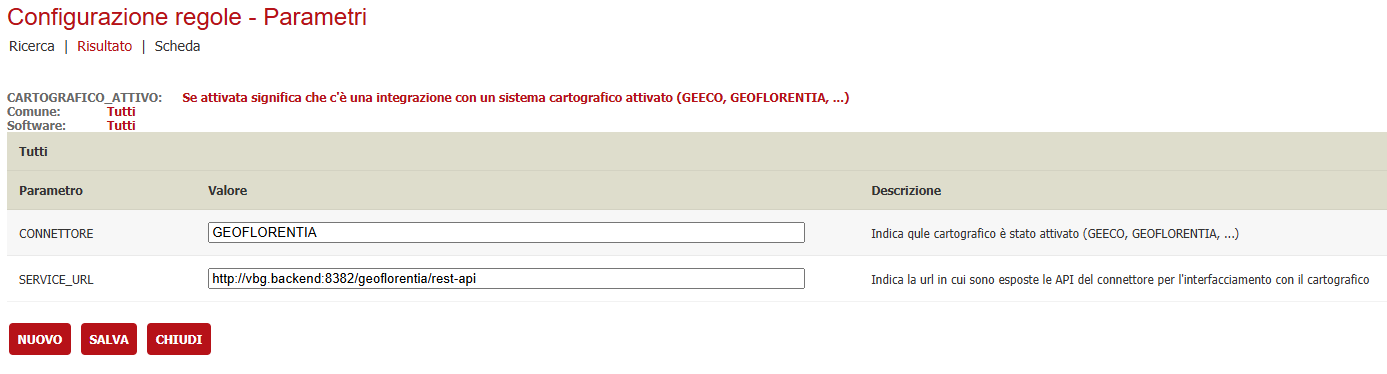Select the Tutti section header row
1387x374 pixels.
(697, 152)
